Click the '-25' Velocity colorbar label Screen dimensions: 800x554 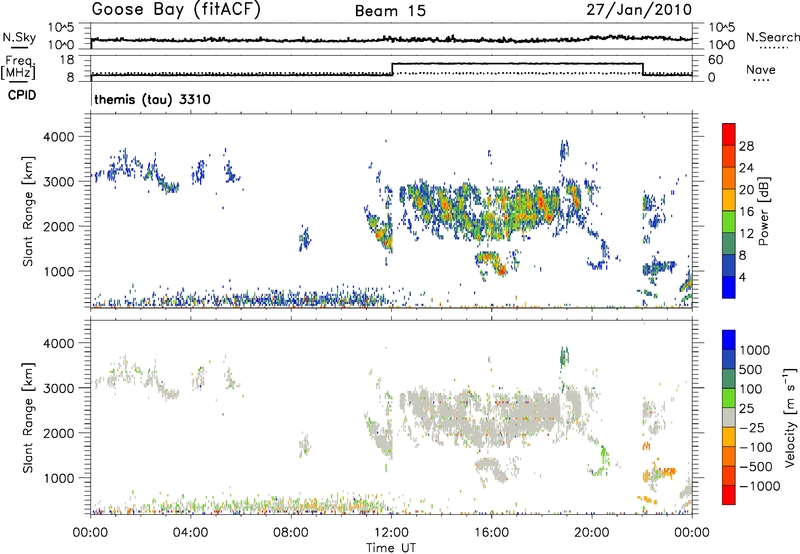752,428
